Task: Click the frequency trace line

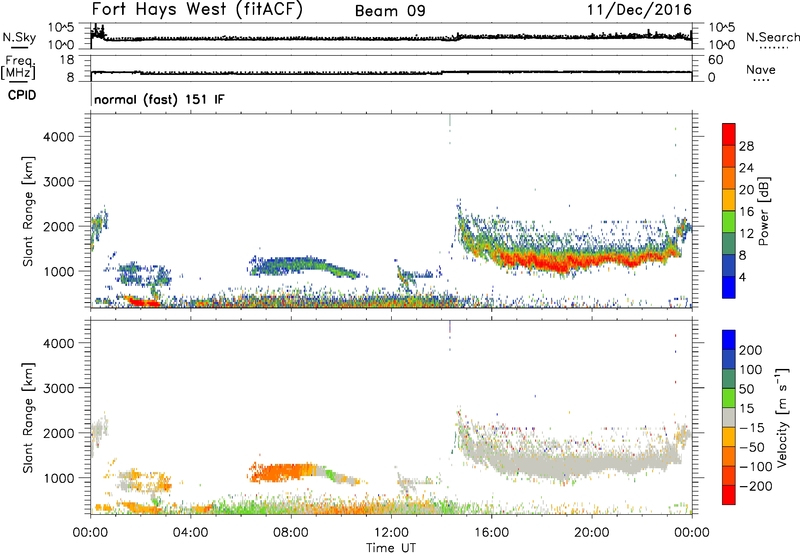Action: pos(391,72)
